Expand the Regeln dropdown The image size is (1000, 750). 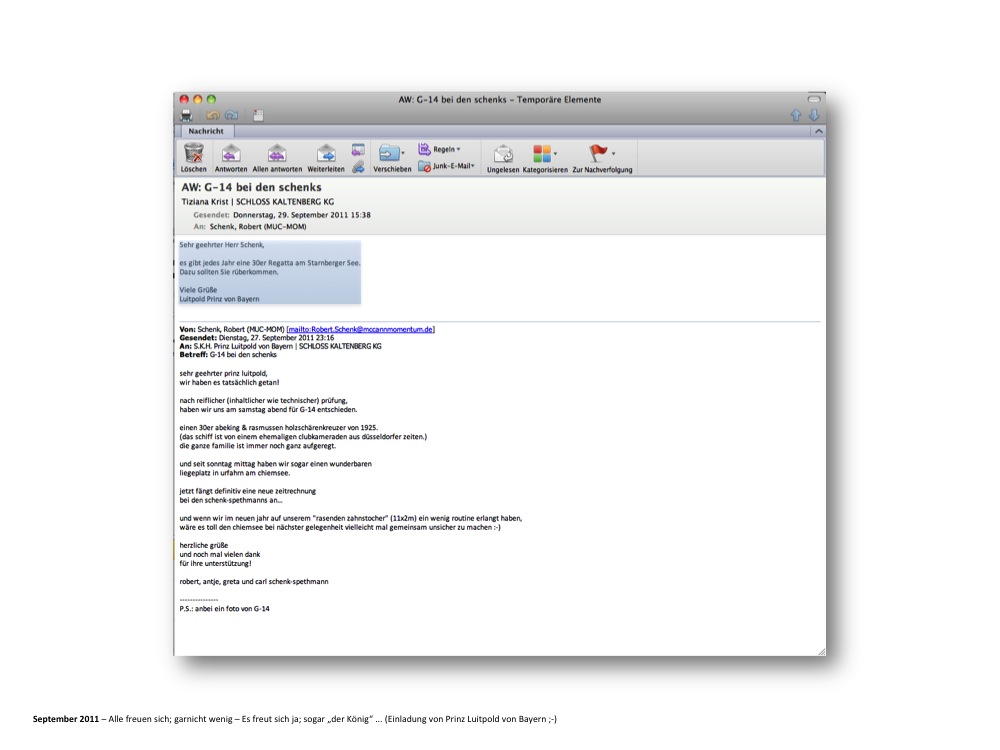click(440, 149)
